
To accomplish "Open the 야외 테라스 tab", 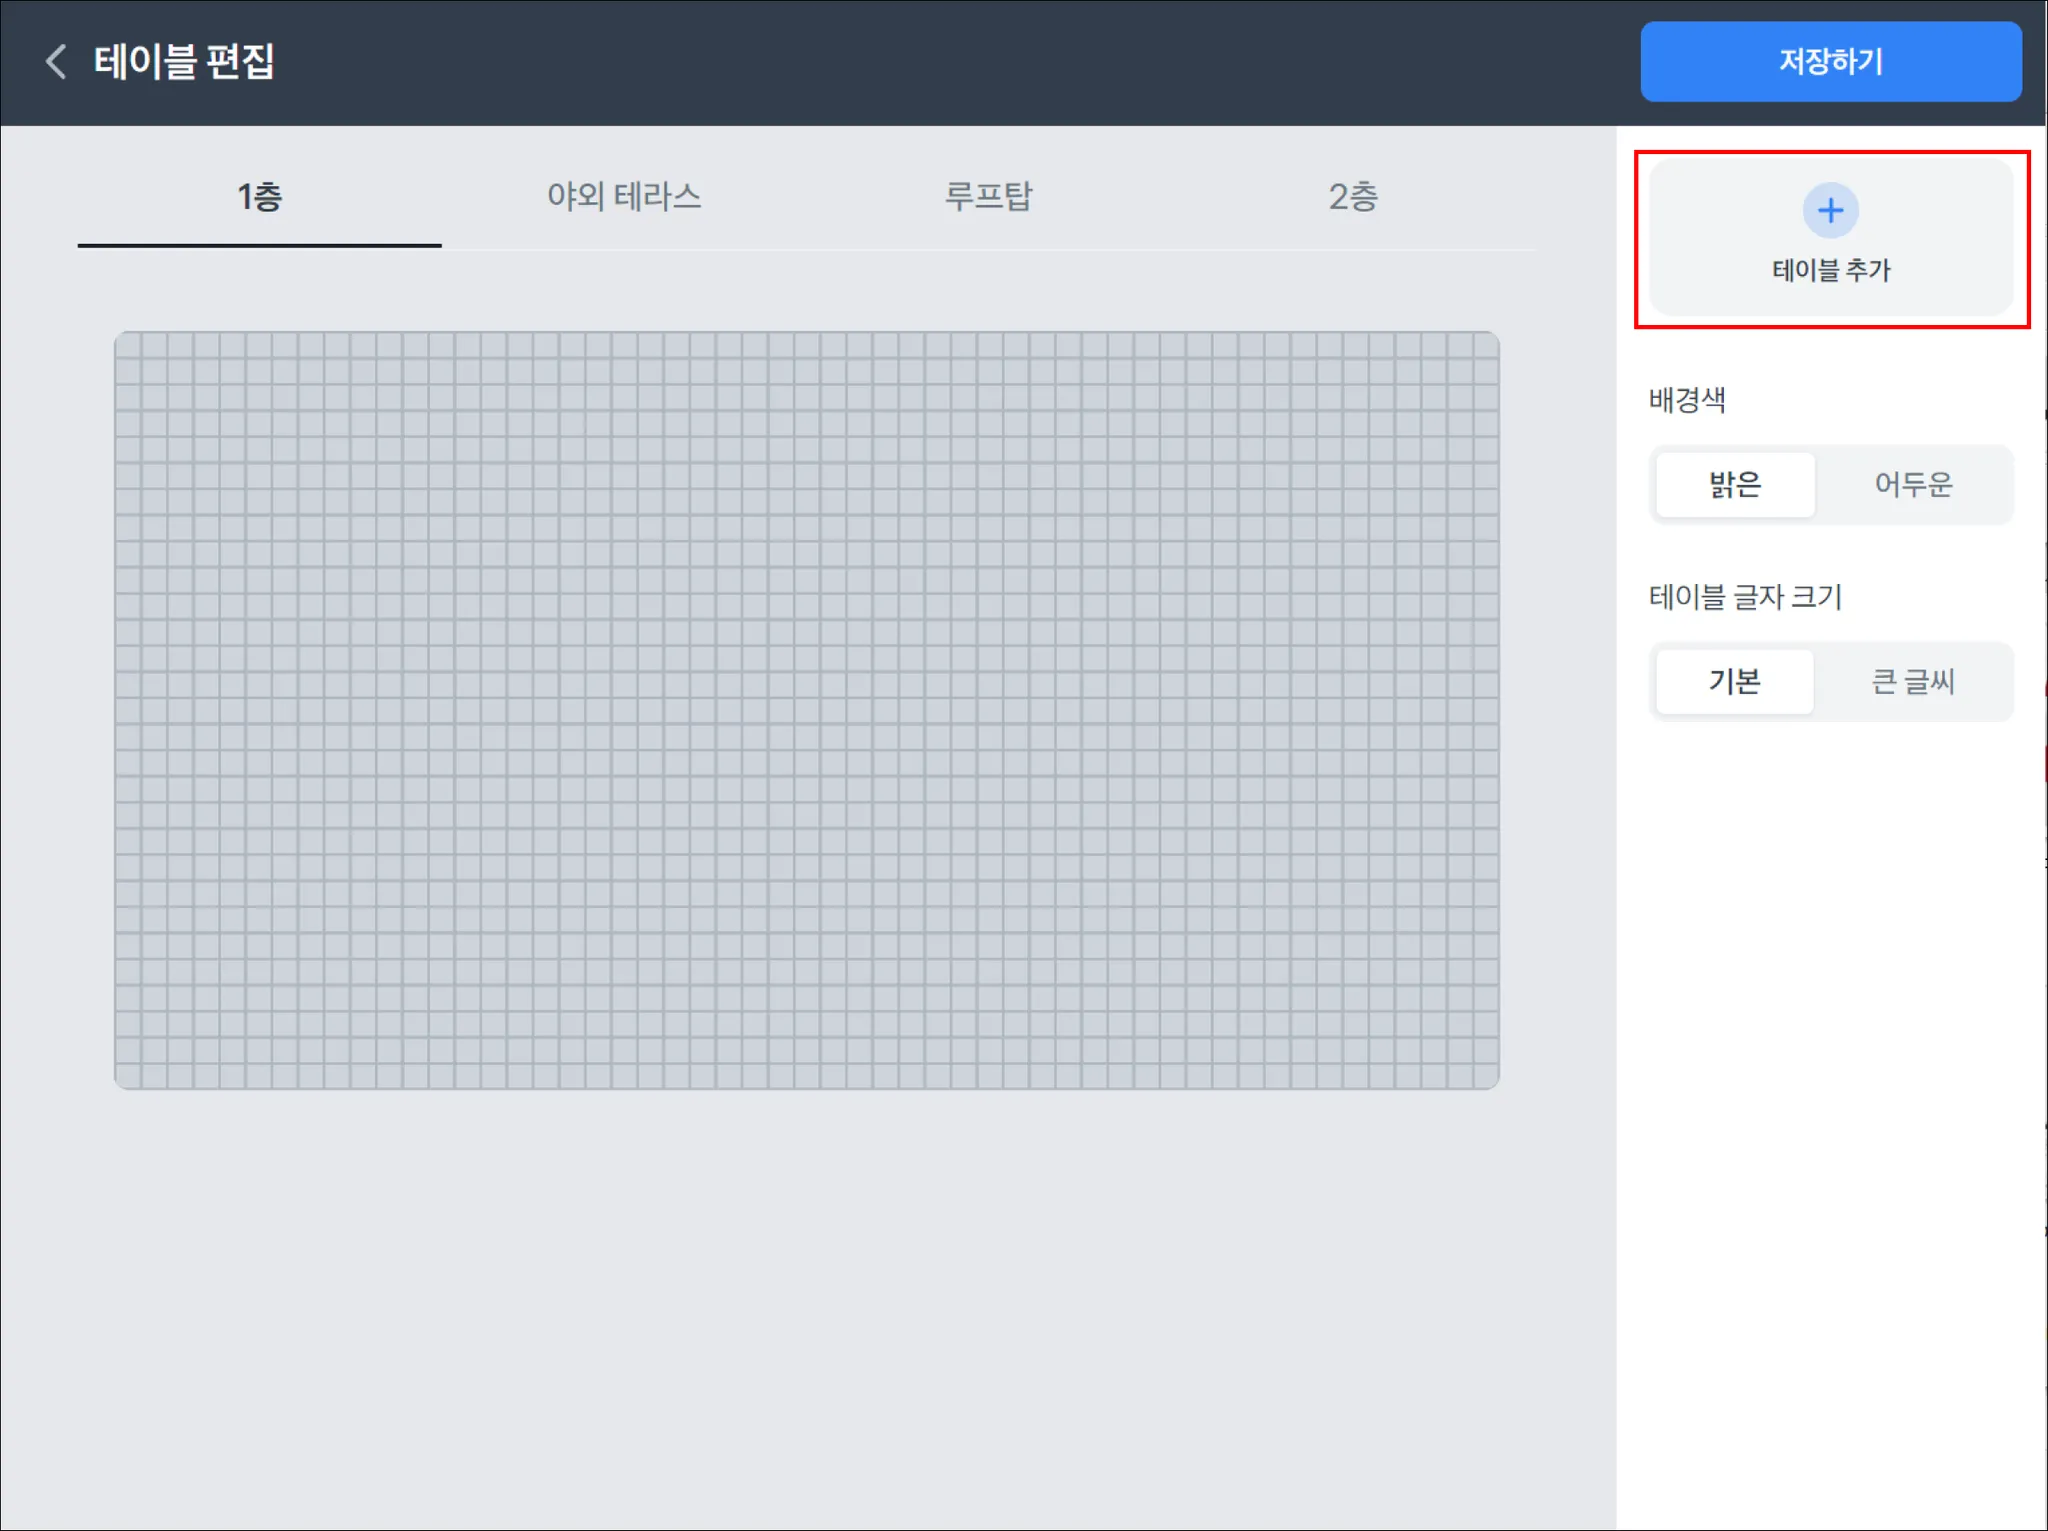I will 624,197.
